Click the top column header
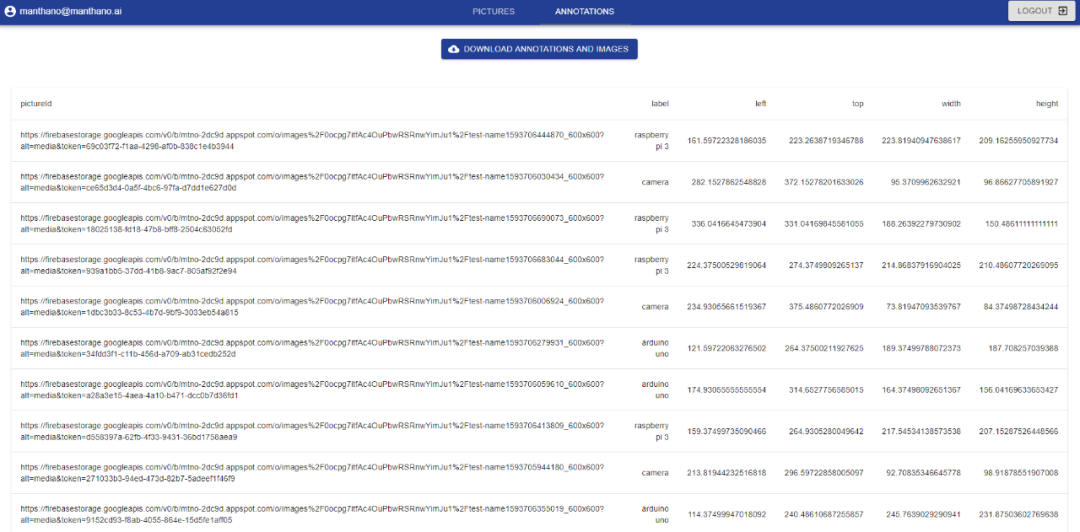Viewport: 1080px width, 532px height. 858,104
